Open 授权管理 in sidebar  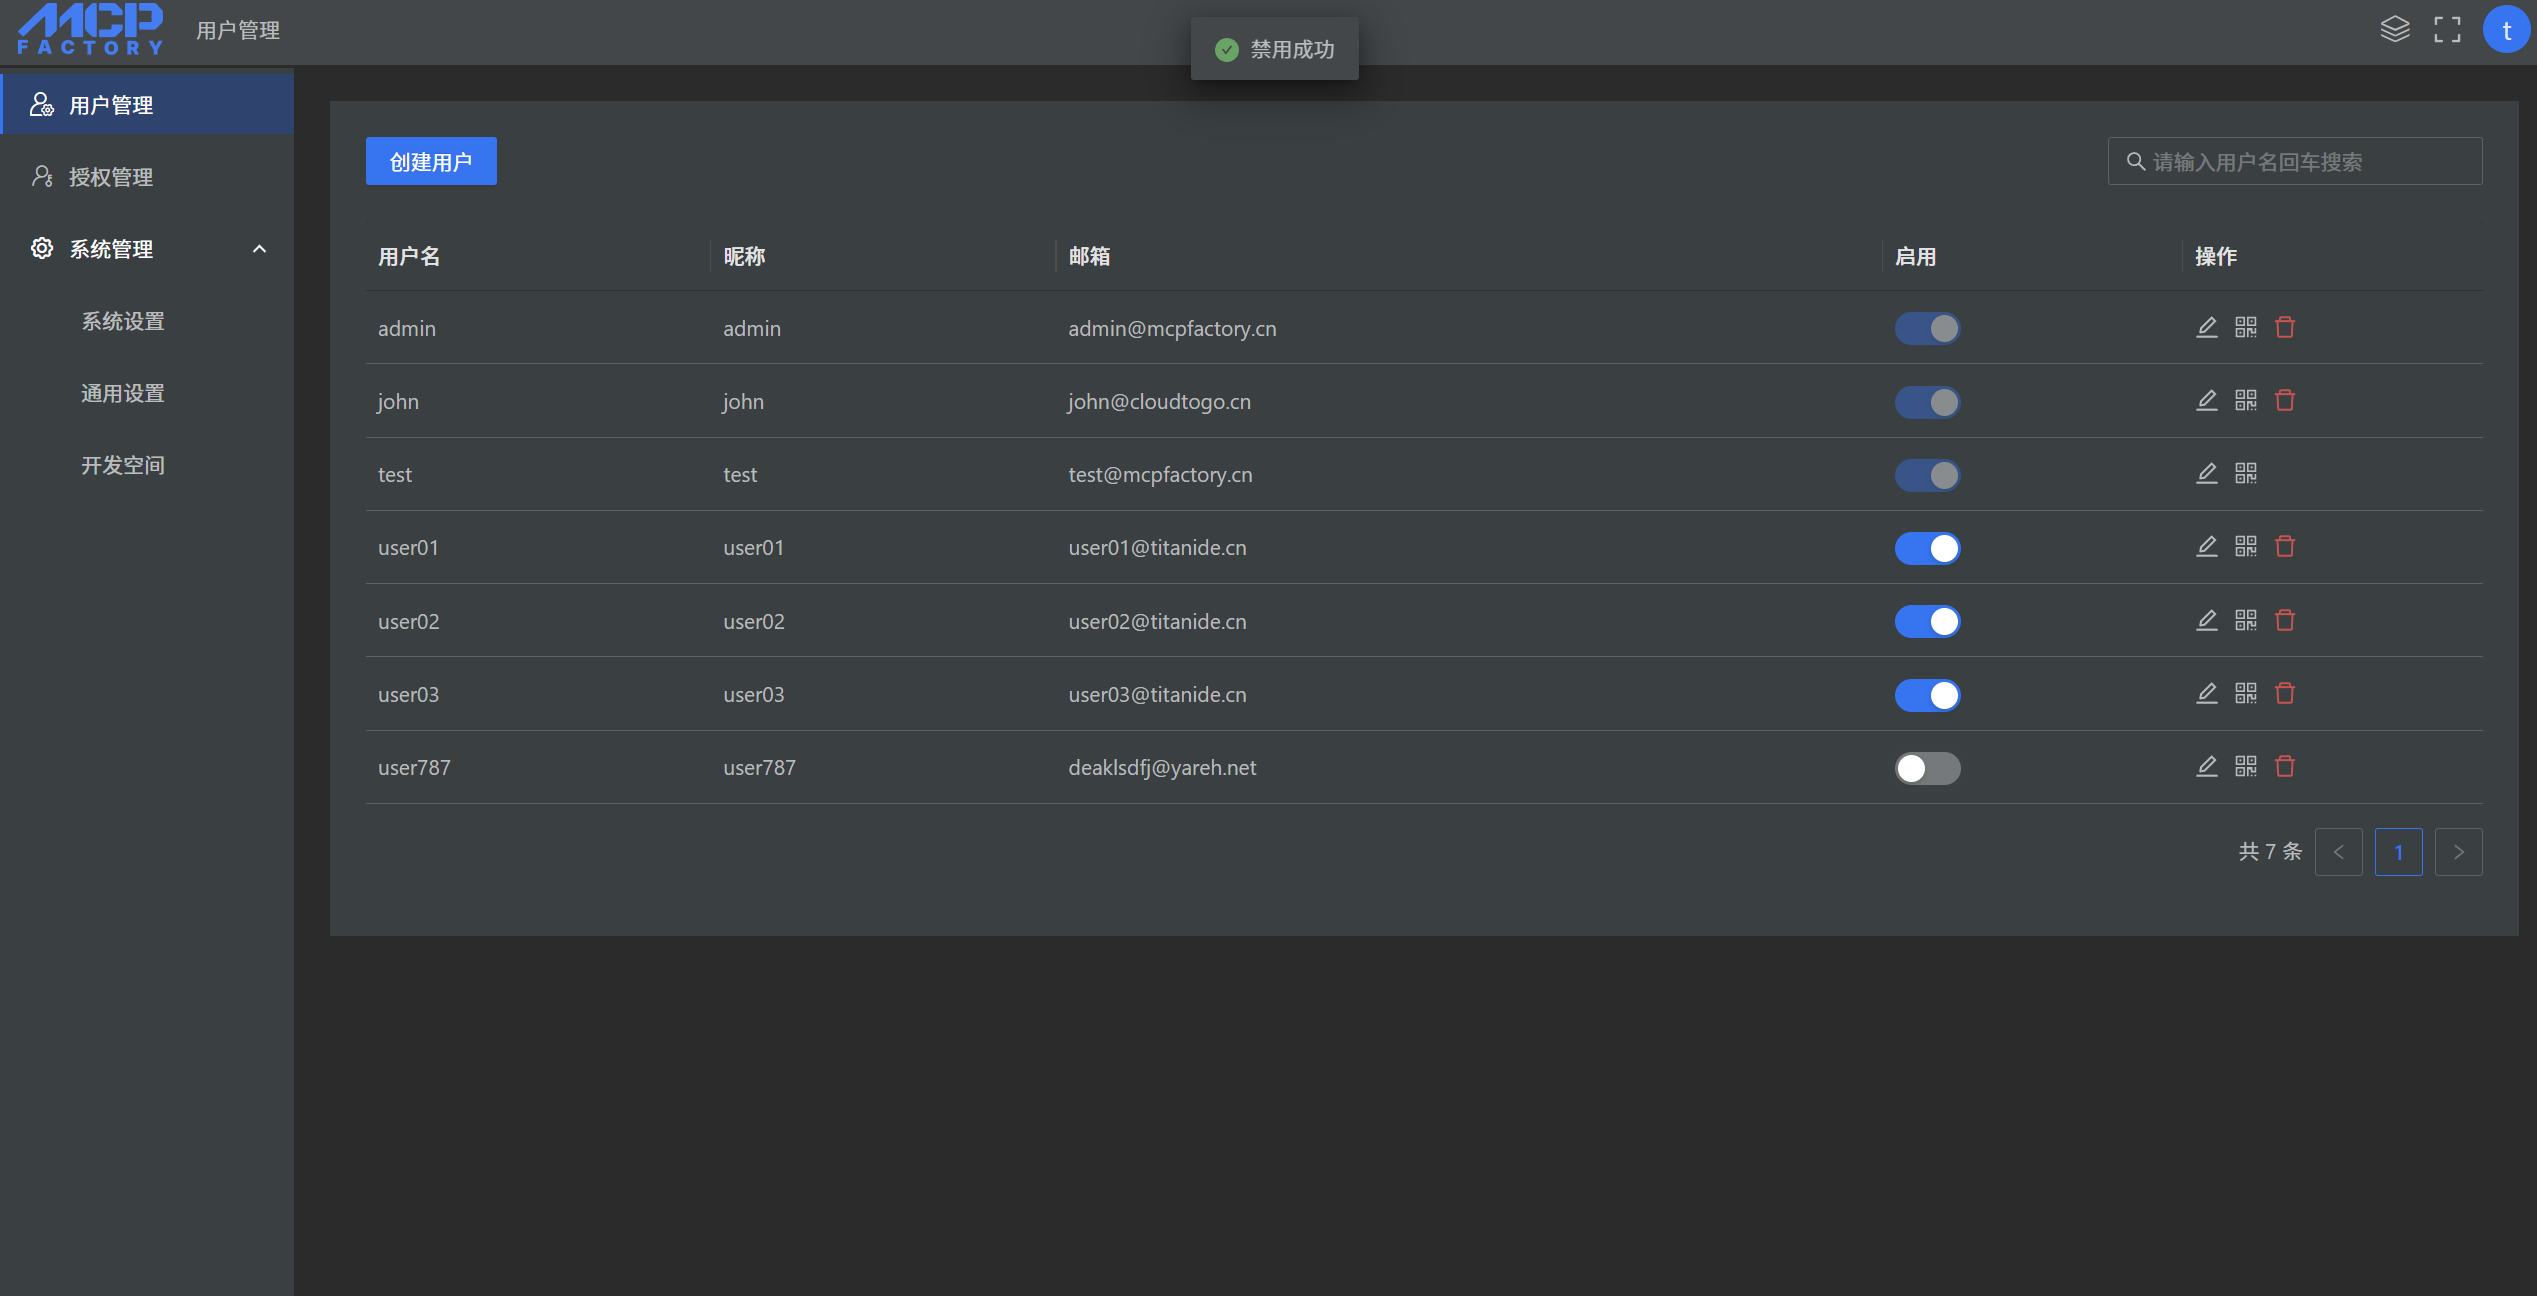click(110, 177)
